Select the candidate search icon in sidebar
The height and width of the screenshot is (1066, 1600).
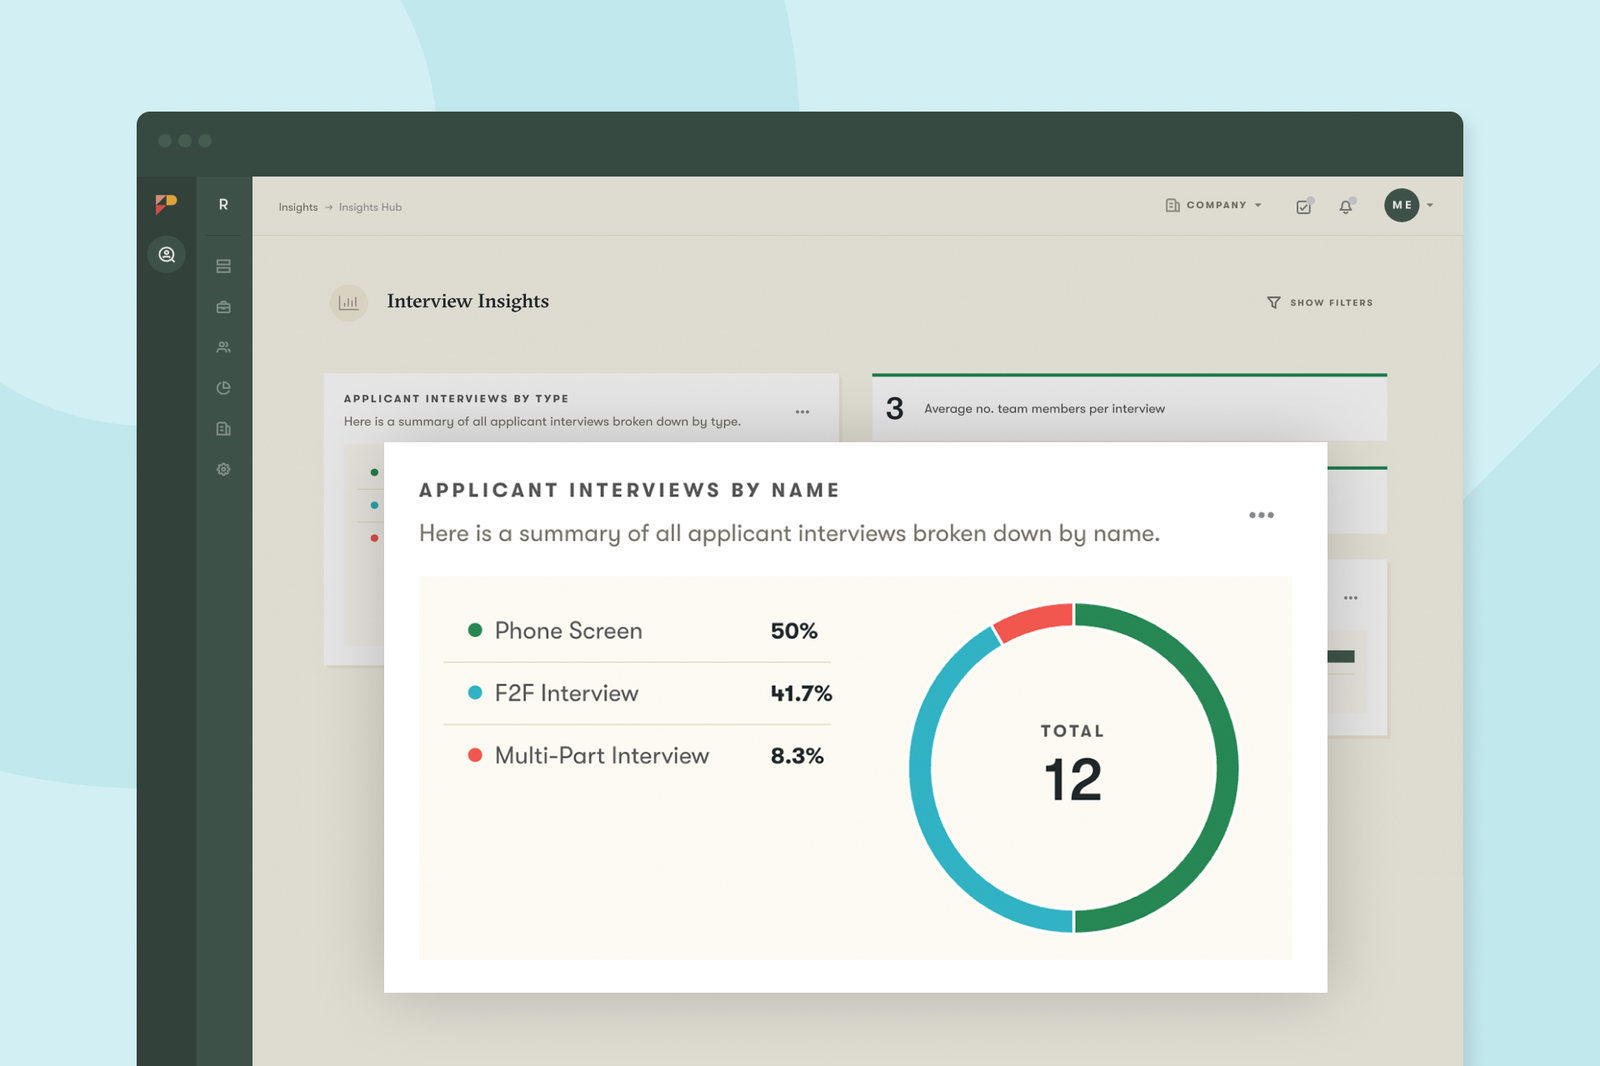pyautogui.click(x=166, y=255)
